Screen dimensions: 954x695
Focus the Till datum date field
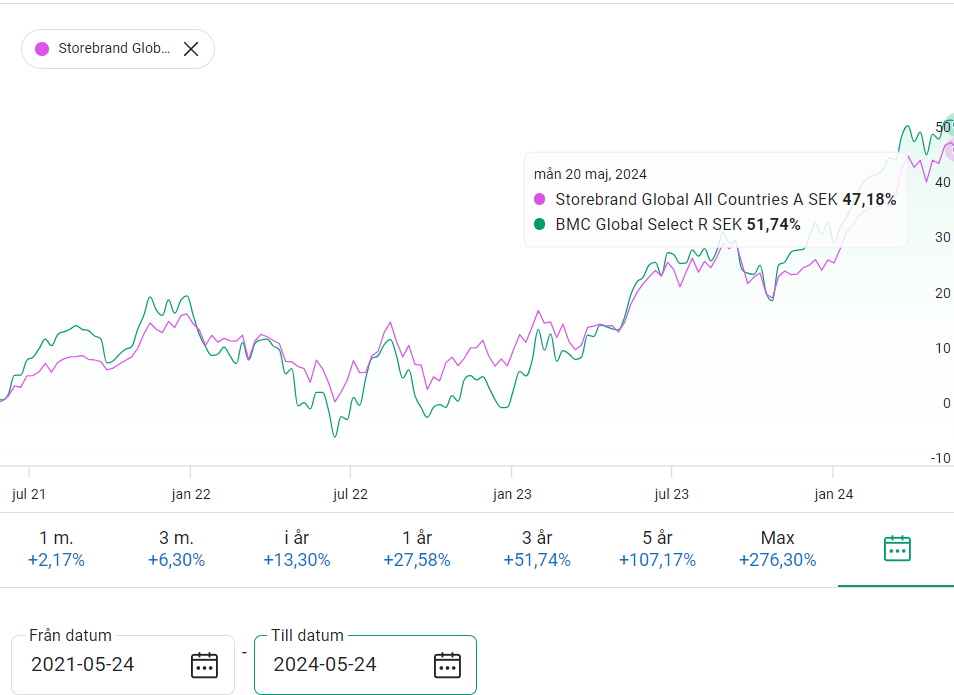coord(342,665)
